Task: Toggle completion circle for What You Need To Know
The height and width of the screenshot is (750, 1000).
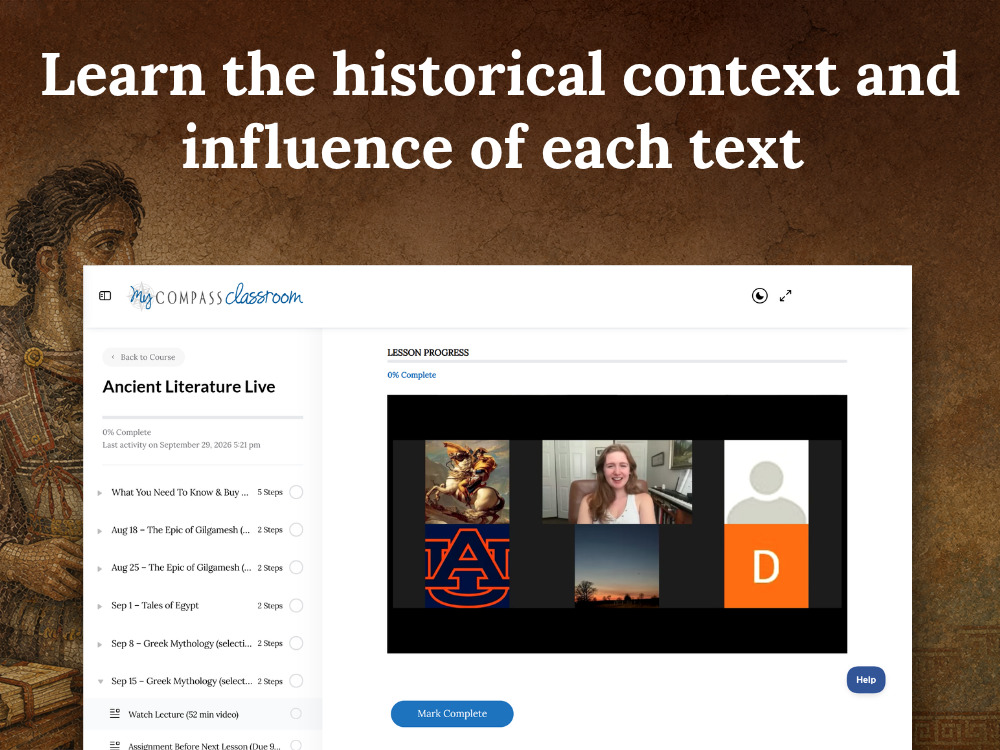Action: point(296,492)
